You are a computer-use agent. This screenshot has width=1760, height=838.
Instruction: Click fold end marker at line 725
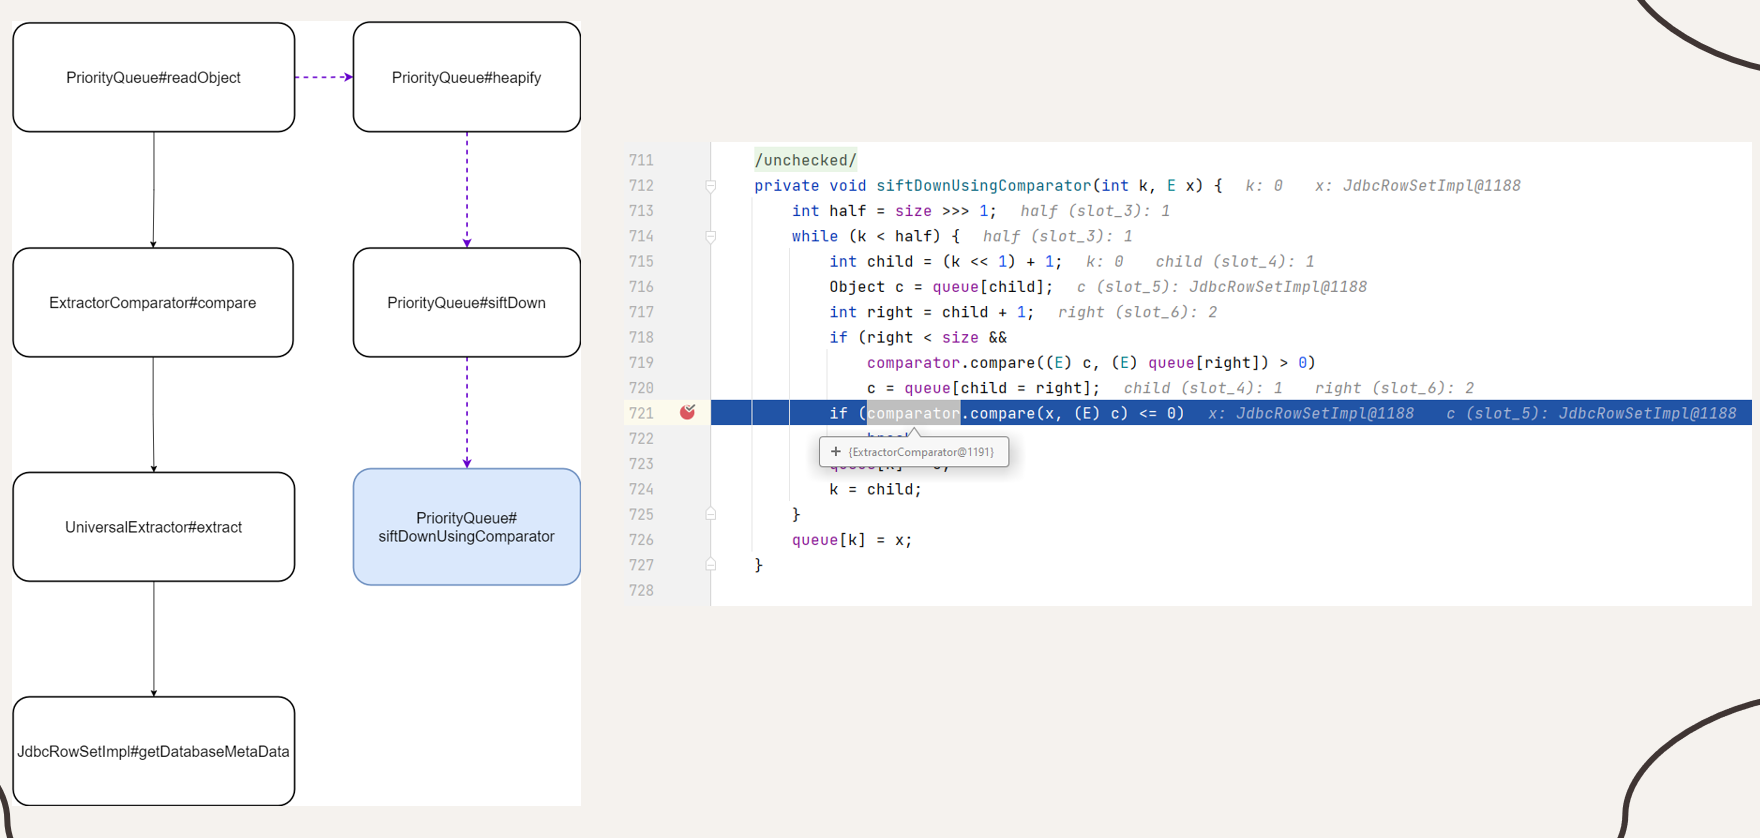point(711,514)
